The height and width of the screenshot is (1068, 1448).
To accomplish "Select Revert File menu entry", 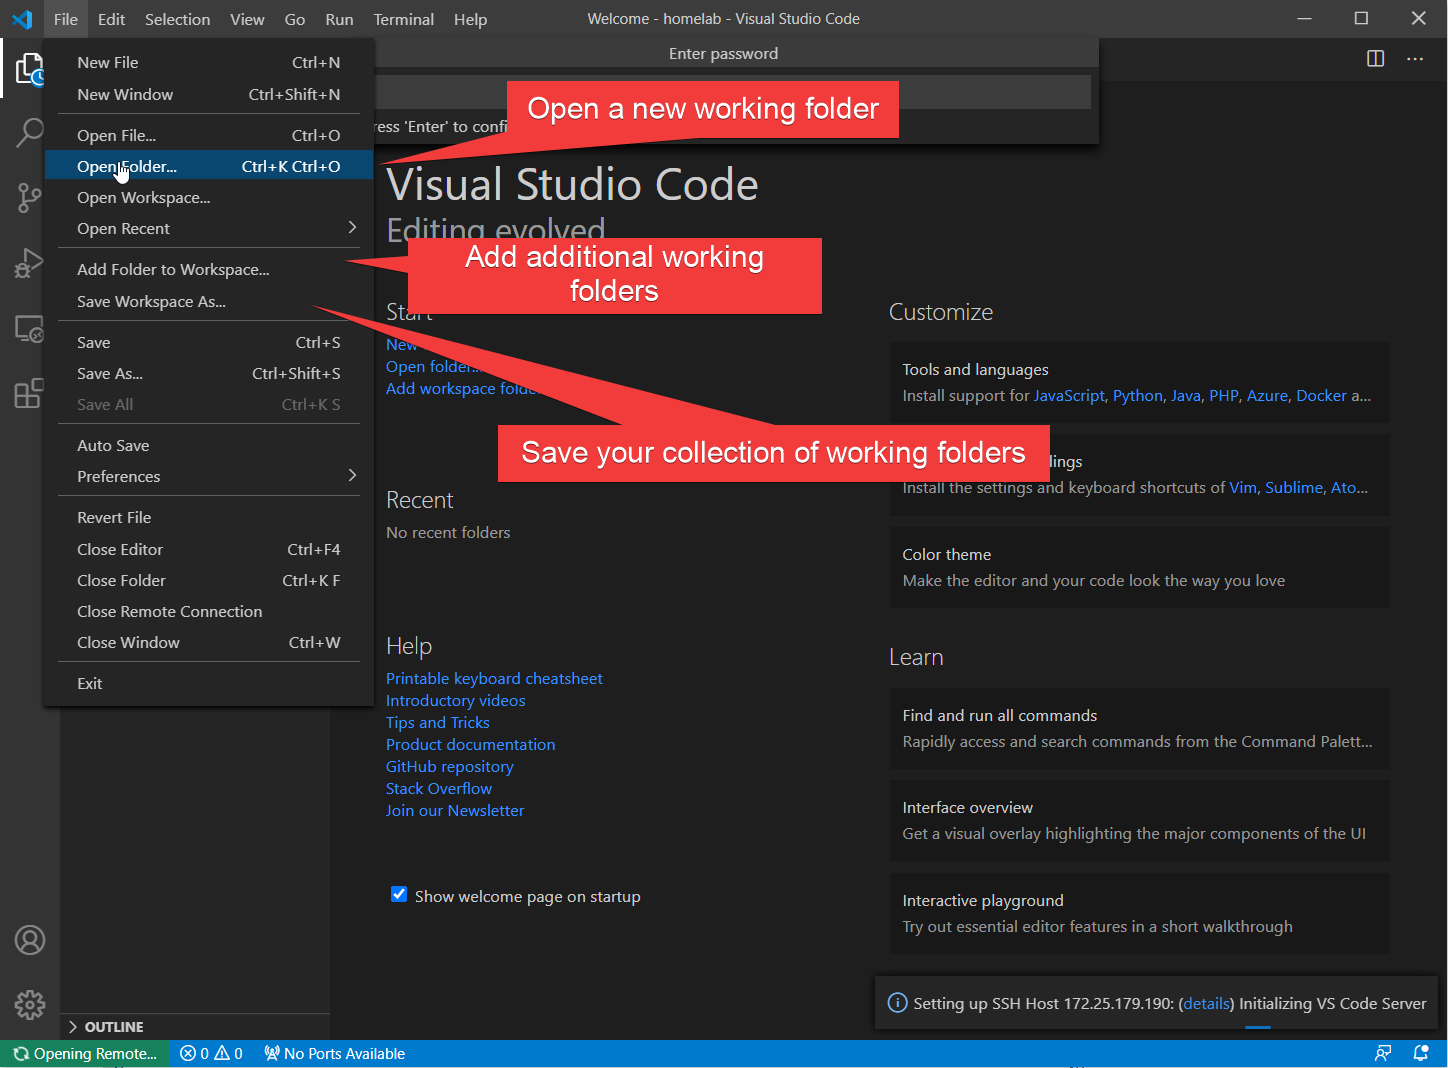I will point(209,517).
